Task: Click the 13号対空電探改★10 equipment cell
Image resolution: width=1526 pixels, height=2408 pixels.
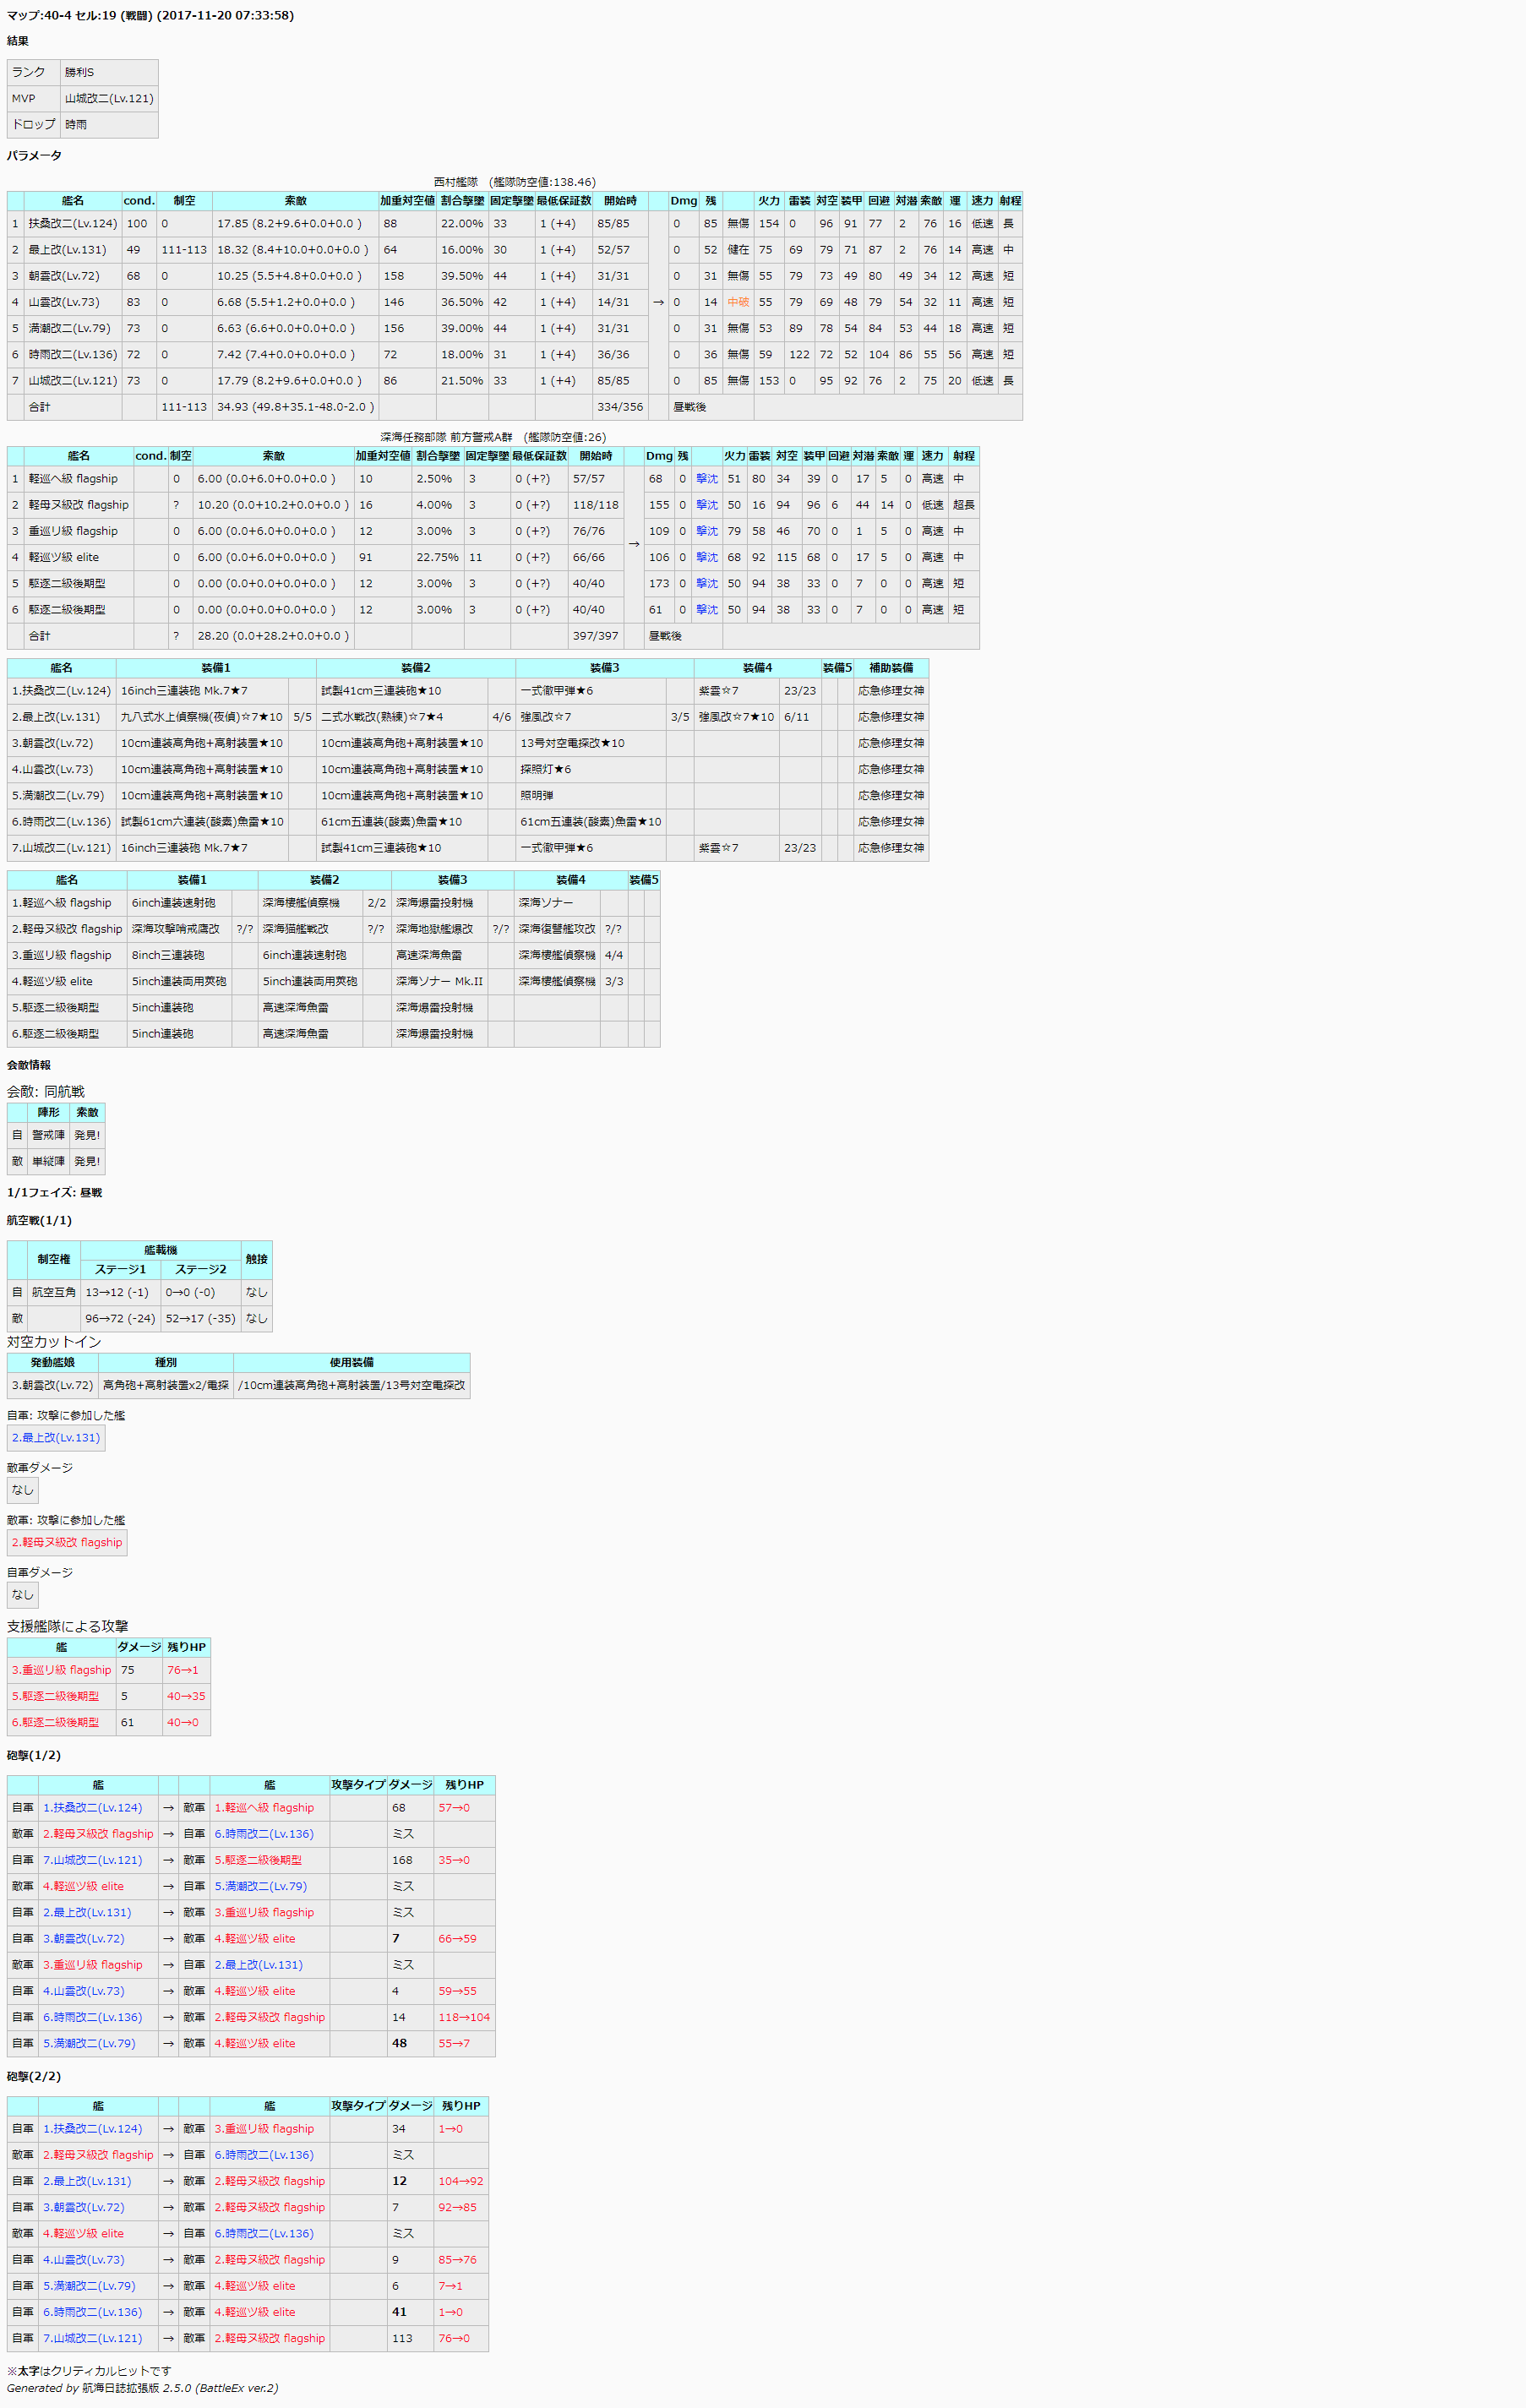Action: 572,743
